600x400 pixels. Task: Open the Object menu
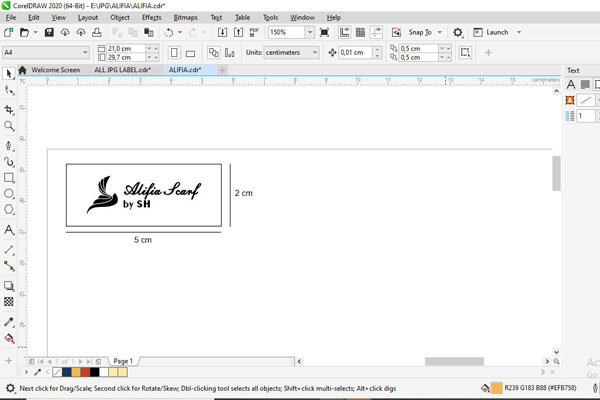[x=120, y=18]
